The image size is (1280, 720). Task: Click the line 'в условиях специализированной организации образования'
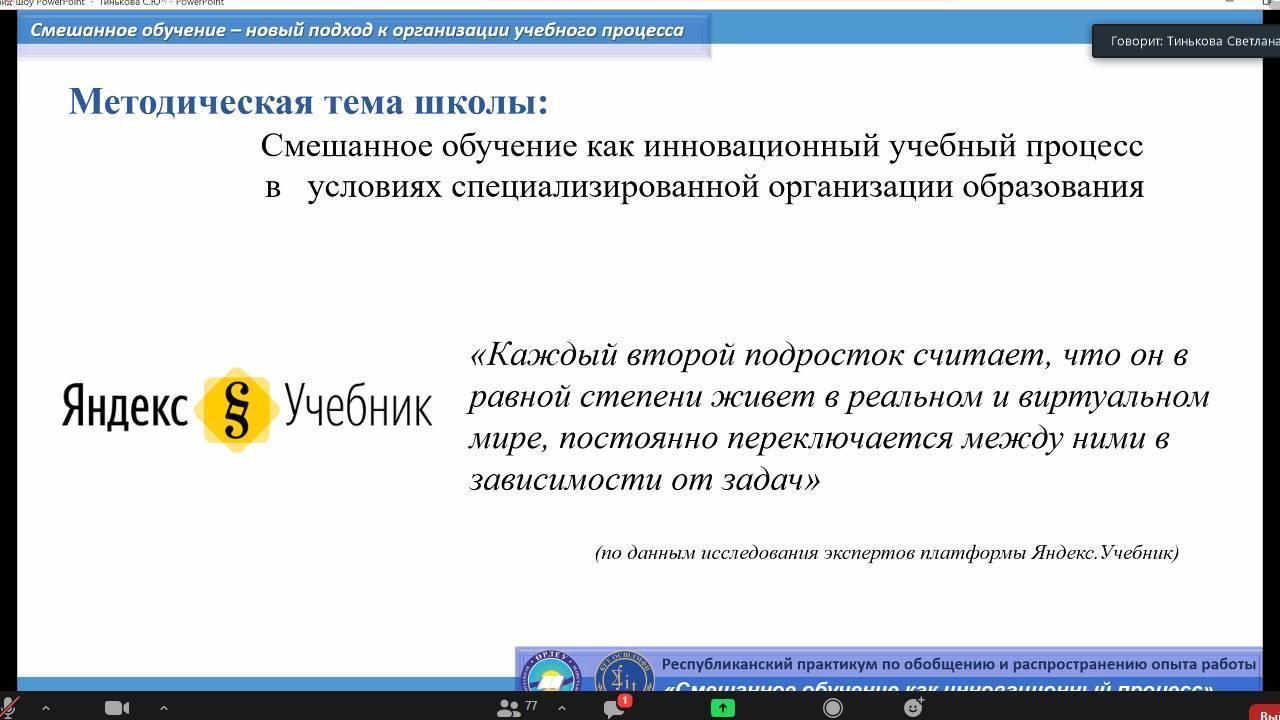(x=704, y=187)
